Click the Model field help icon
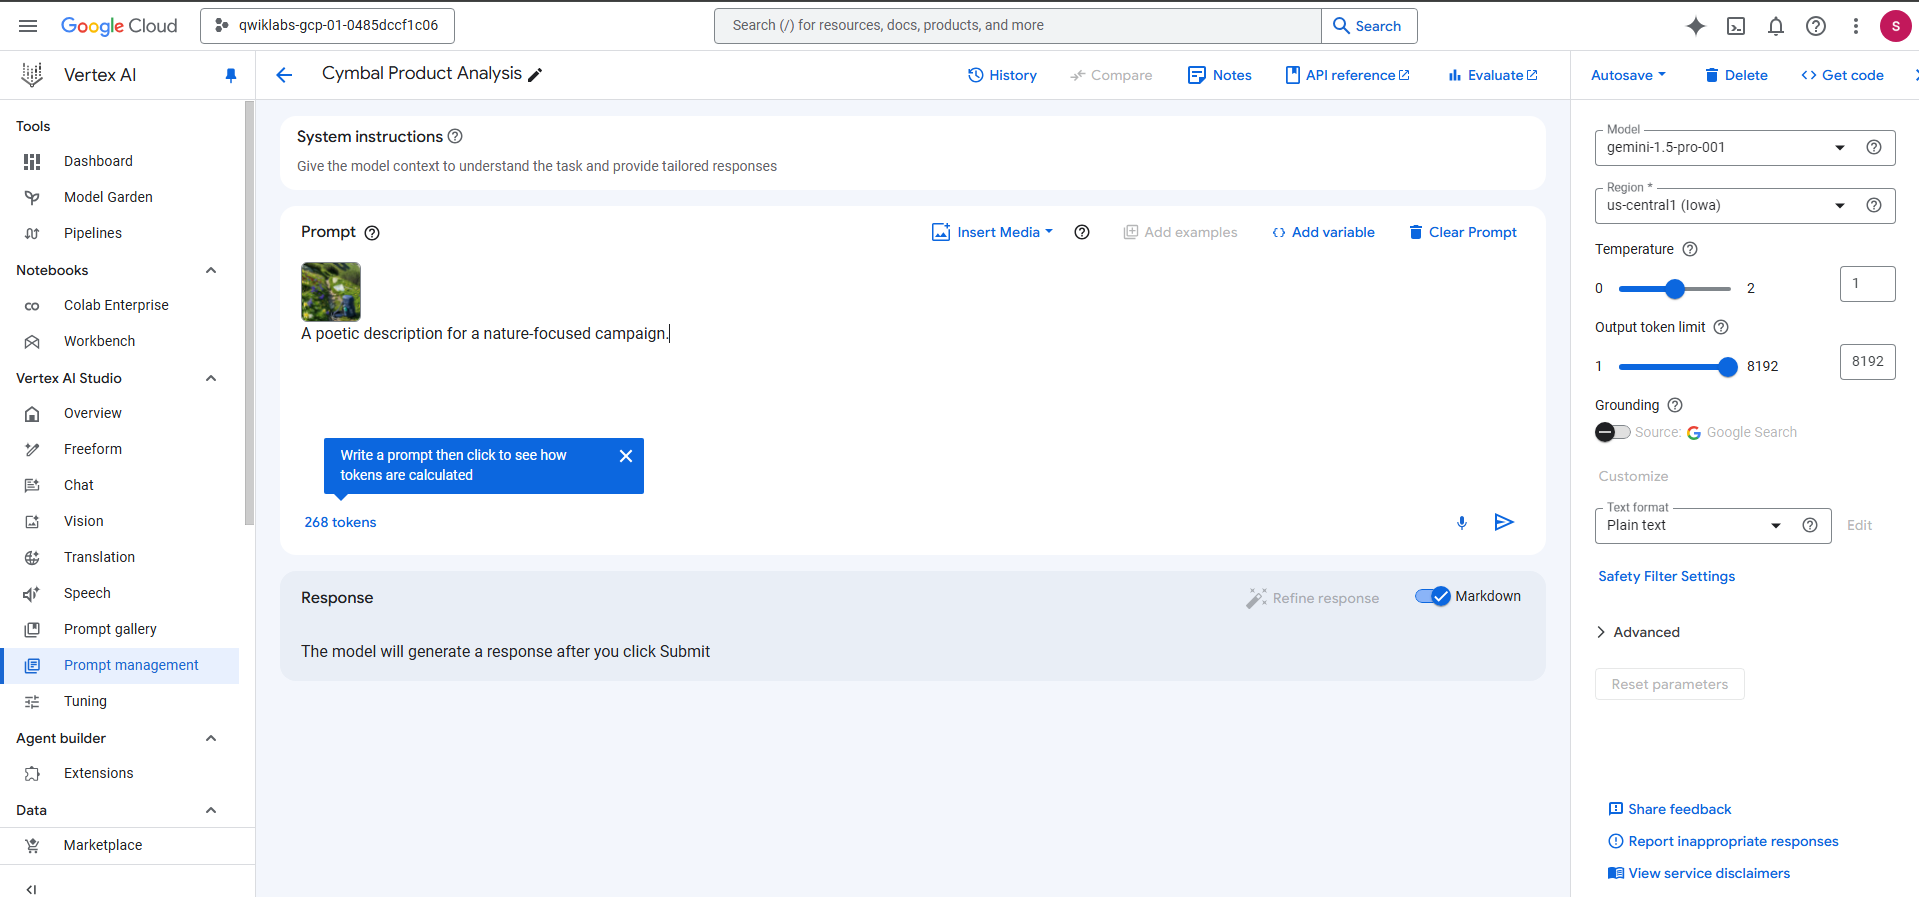The width and height of the screenshot is (1919, 897). 1874,147
